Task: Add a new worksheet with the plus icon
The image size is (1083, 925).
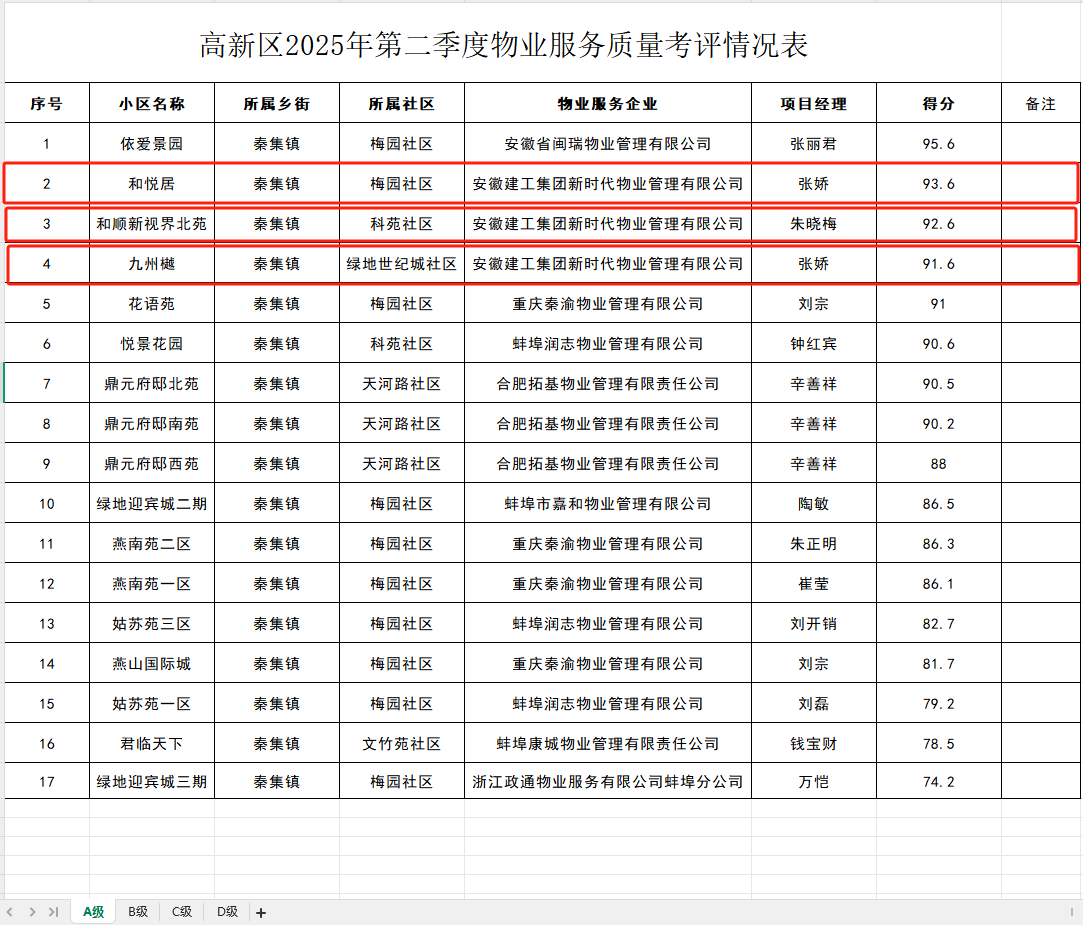Action: click(x=260, y=912)
